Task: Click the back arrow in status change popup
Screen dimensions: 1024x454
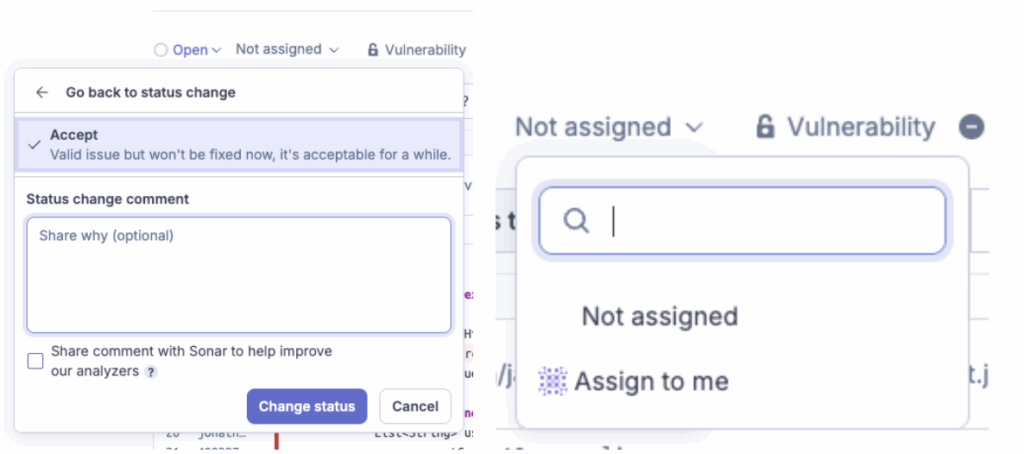Action: pyautogui.click(x=41, y=92)
